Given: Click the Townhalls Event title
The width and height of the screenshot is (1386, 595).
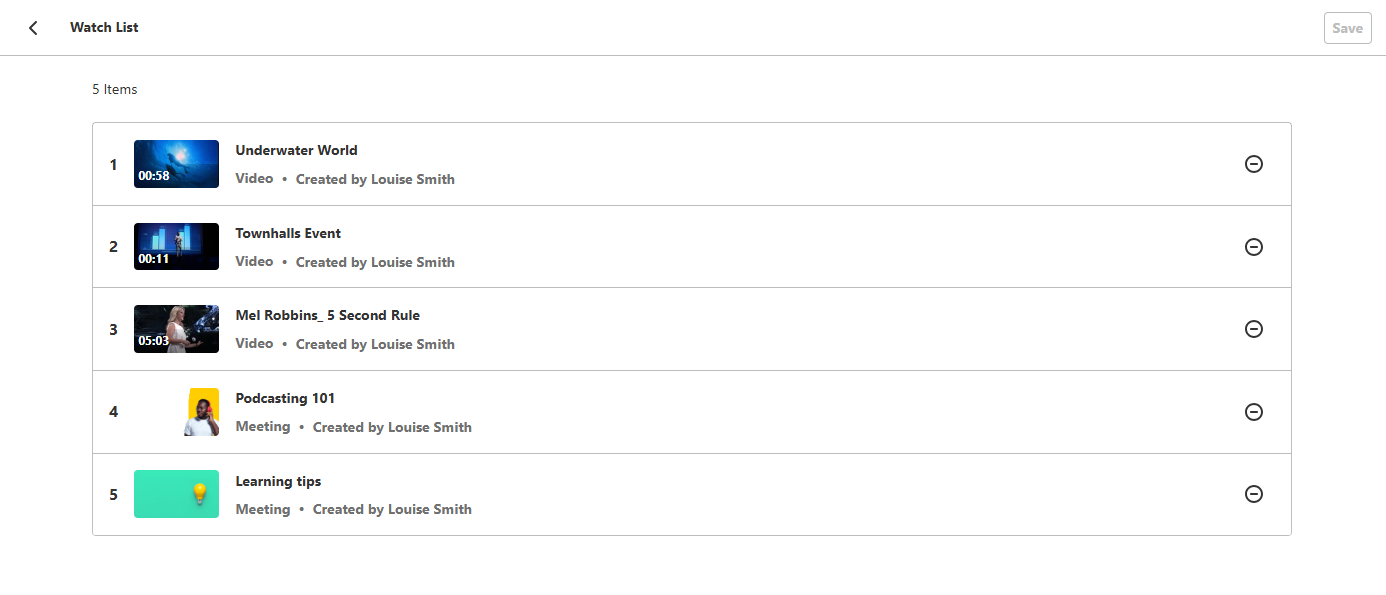Looking at the screenshot, I should (x=288, y=233).
